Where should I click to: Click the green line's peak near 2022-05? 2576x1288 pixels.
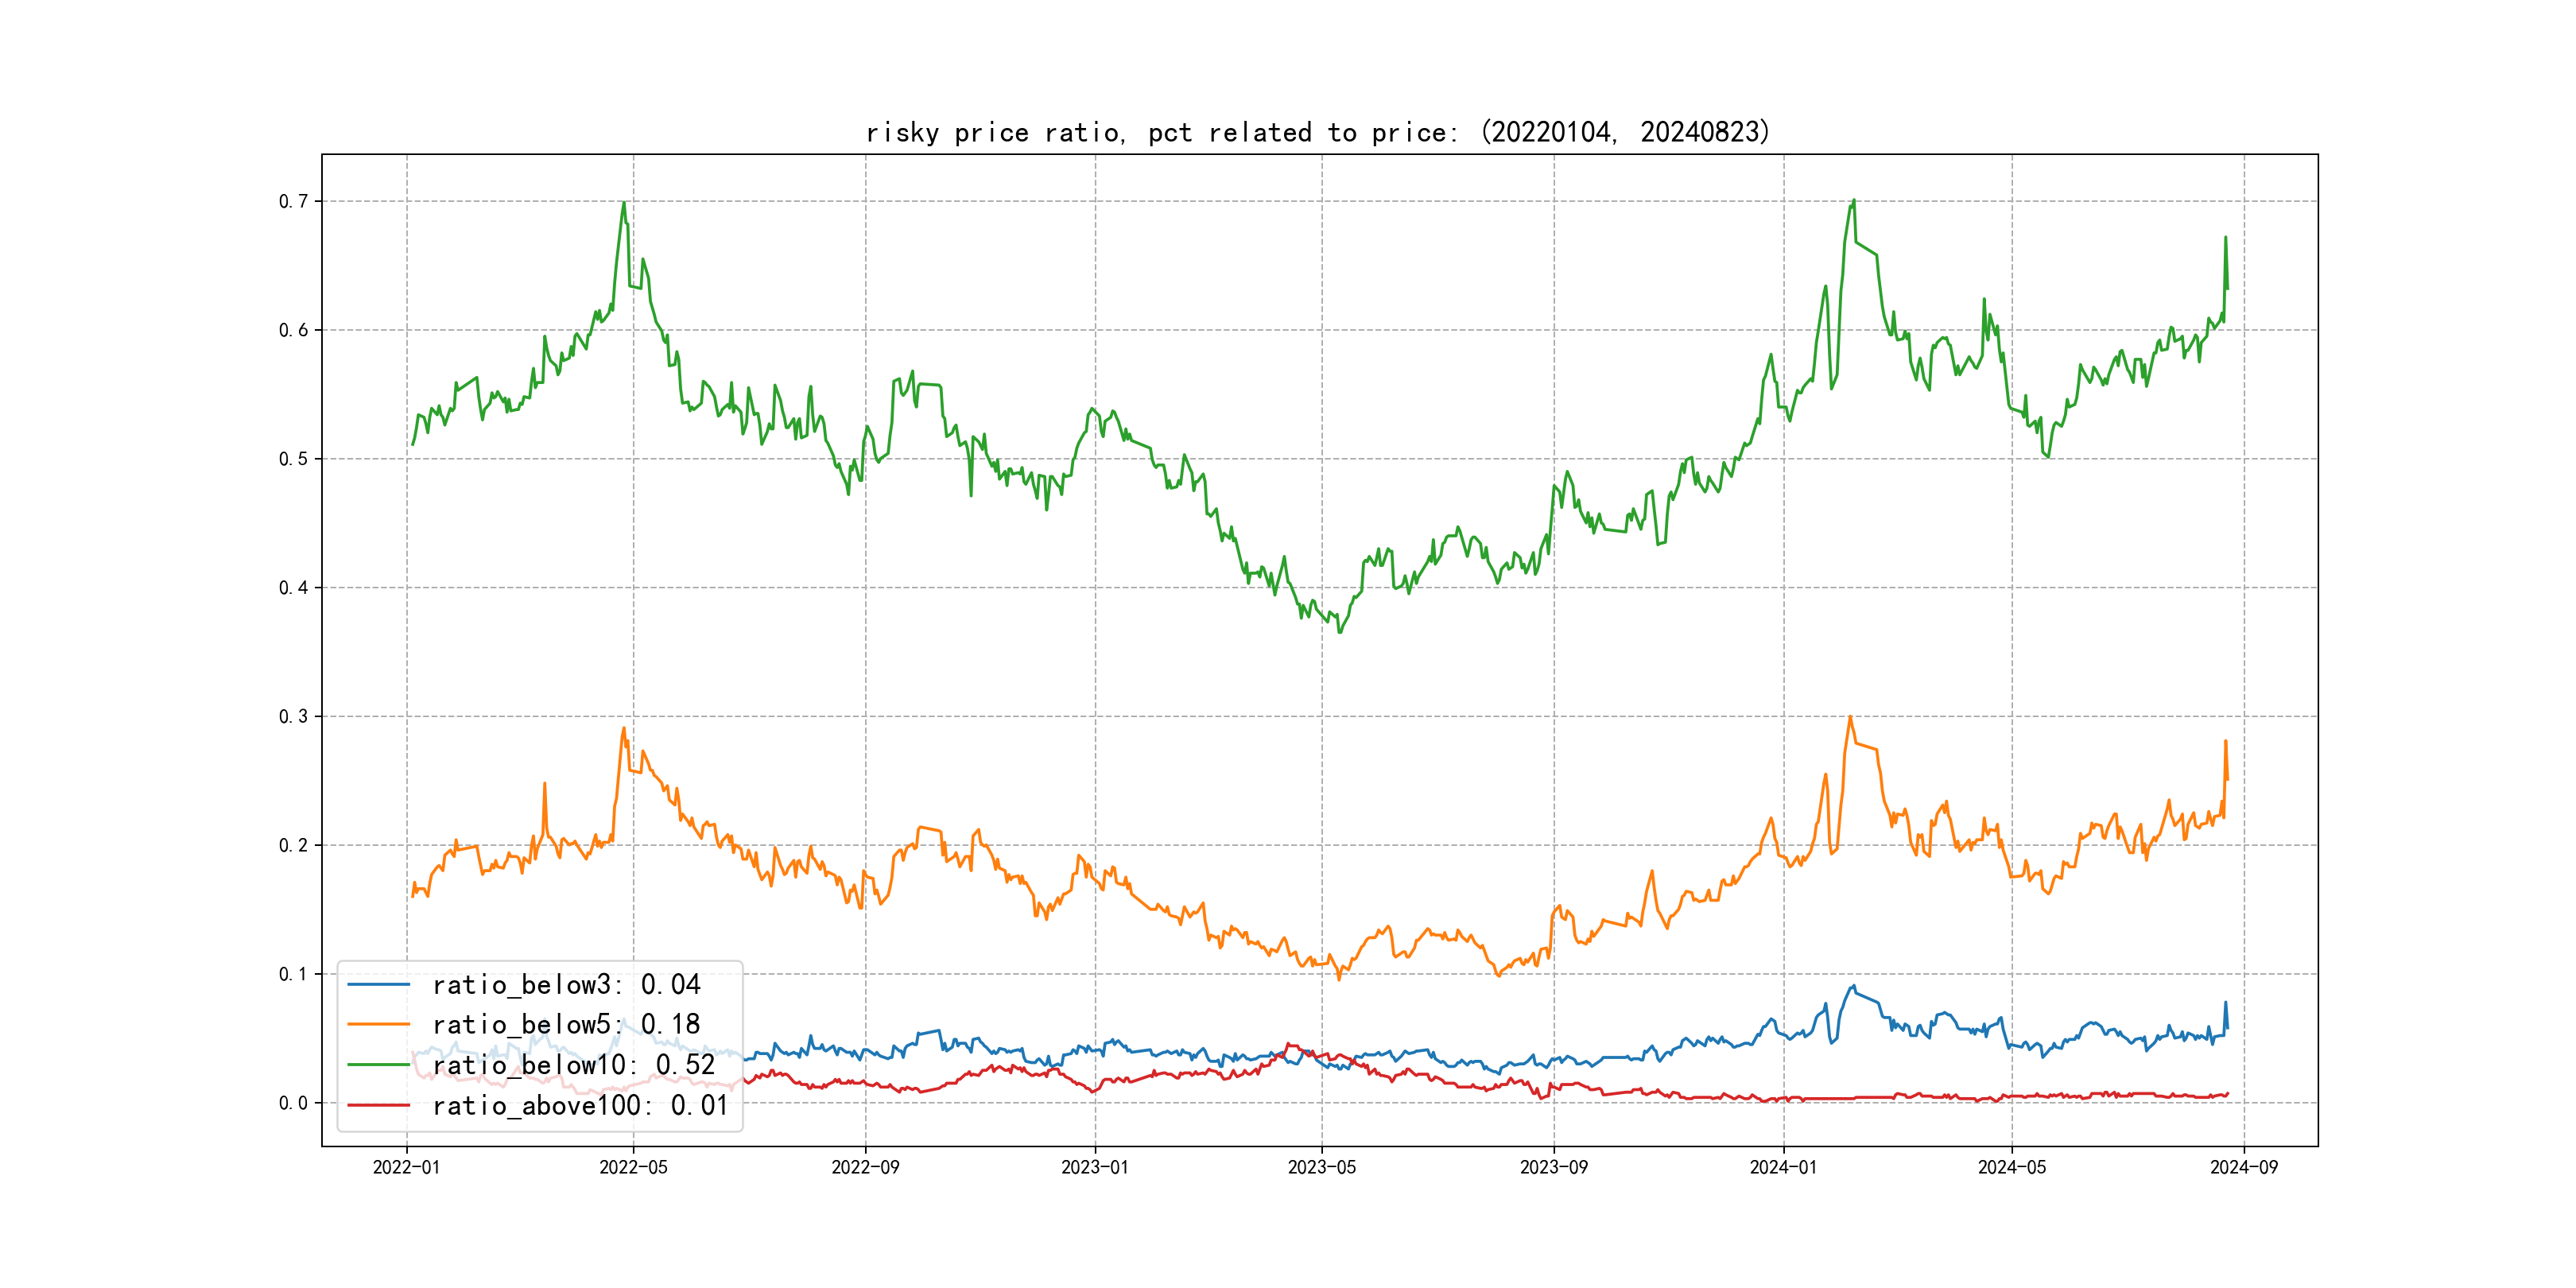click(624, 203)
